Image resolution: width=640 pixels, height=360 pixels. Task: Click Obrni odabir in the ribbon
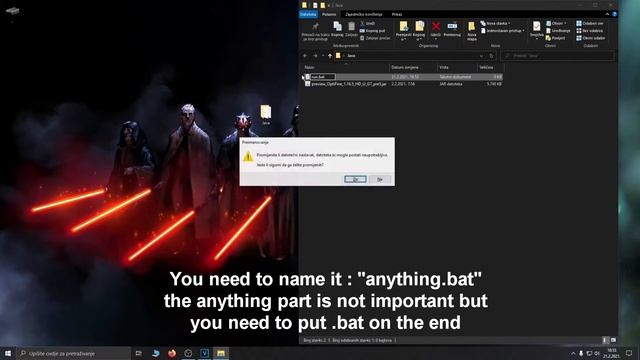(x=591, y=38)
